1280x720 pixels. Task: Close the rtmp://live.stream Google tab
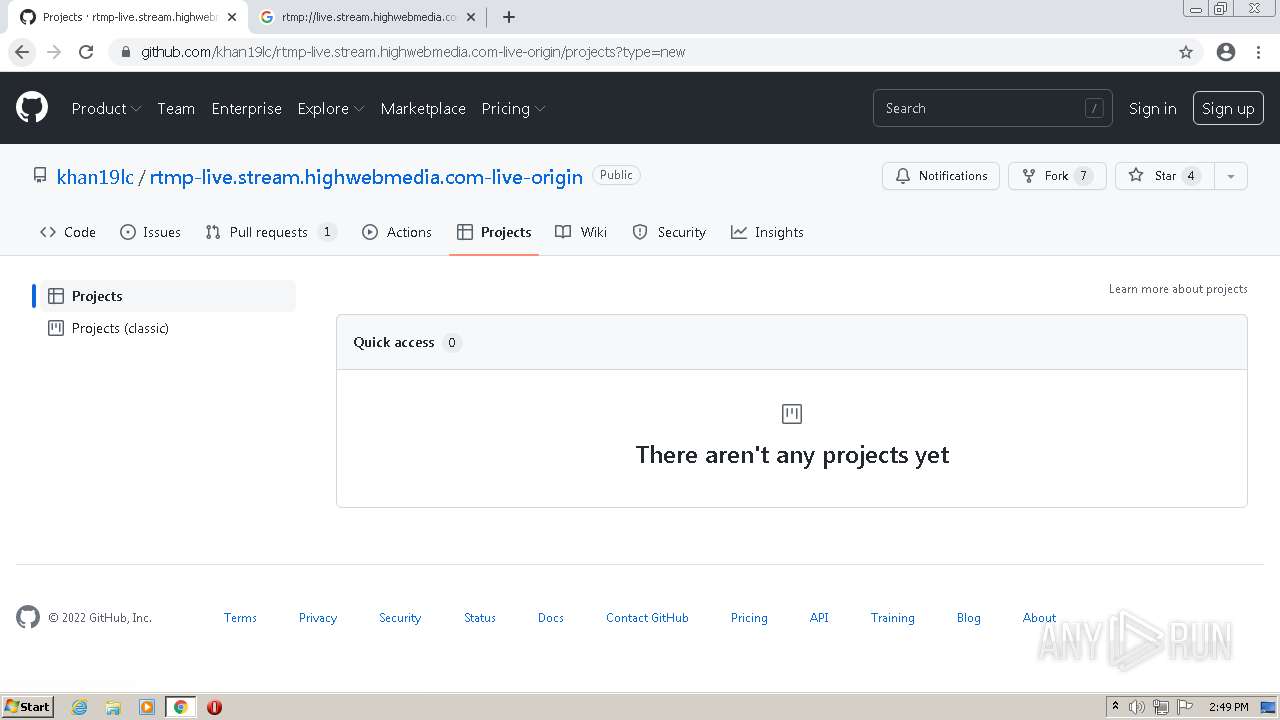471,17
